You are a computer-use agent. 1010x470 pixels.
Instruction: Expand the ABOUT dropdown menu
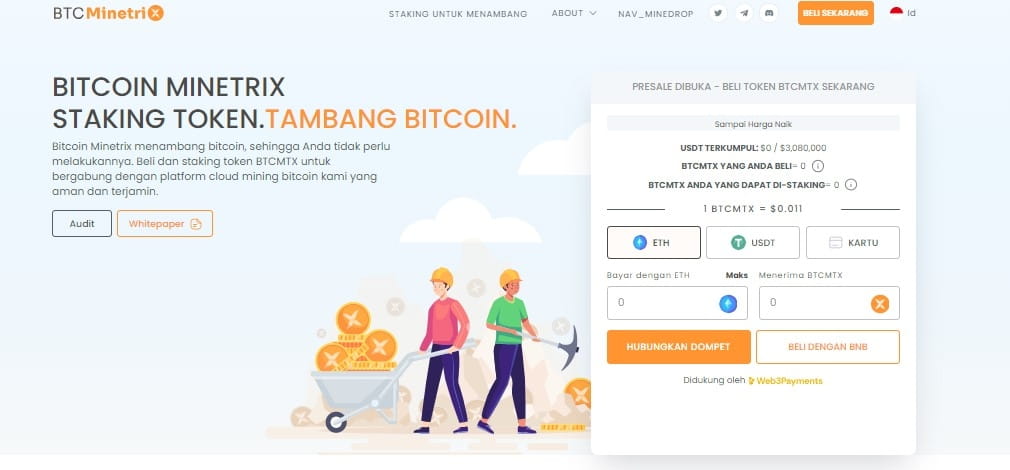click(574, 13)
